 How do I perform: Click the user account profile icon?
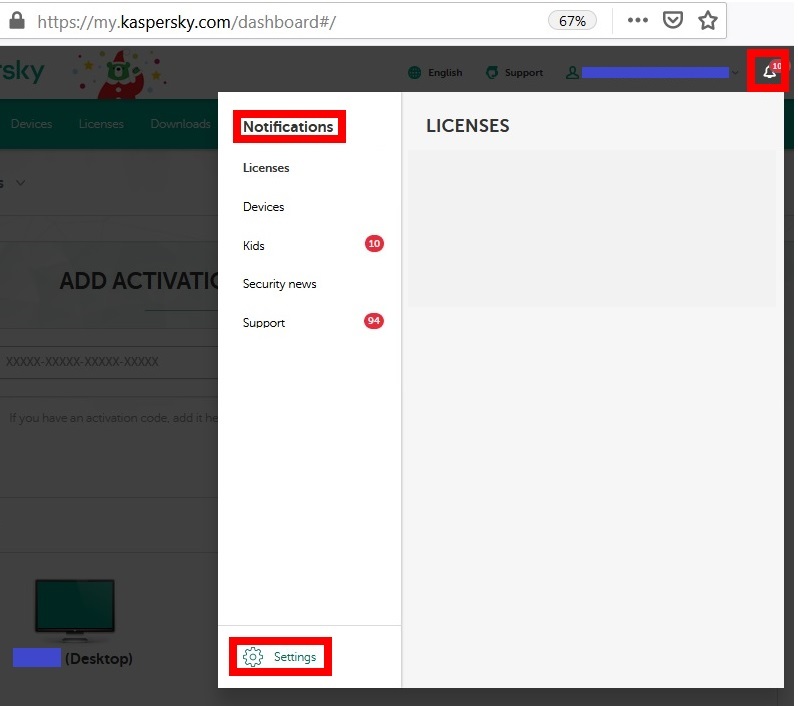pos(572,73)
